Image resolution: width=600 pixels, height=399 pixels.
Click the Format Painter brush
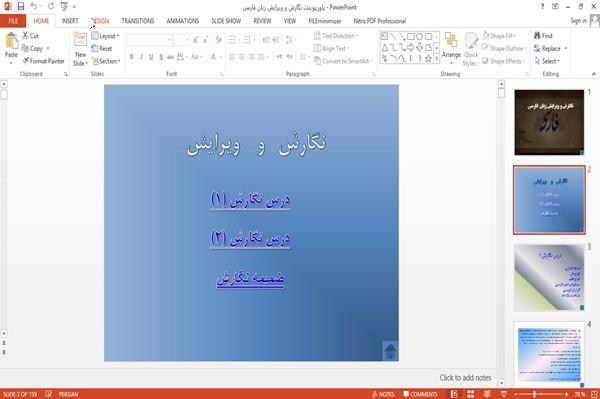pyautogui.click(x=25, y=61)
